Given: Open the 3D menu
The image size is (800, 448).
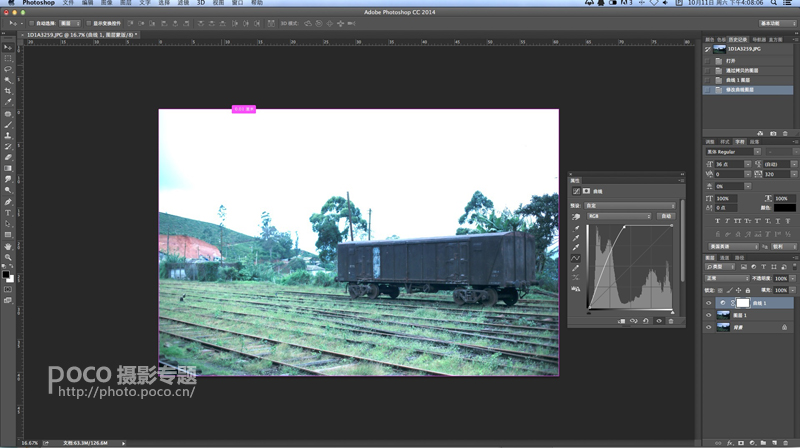Looking at the screenshot, I should point(201,3).
